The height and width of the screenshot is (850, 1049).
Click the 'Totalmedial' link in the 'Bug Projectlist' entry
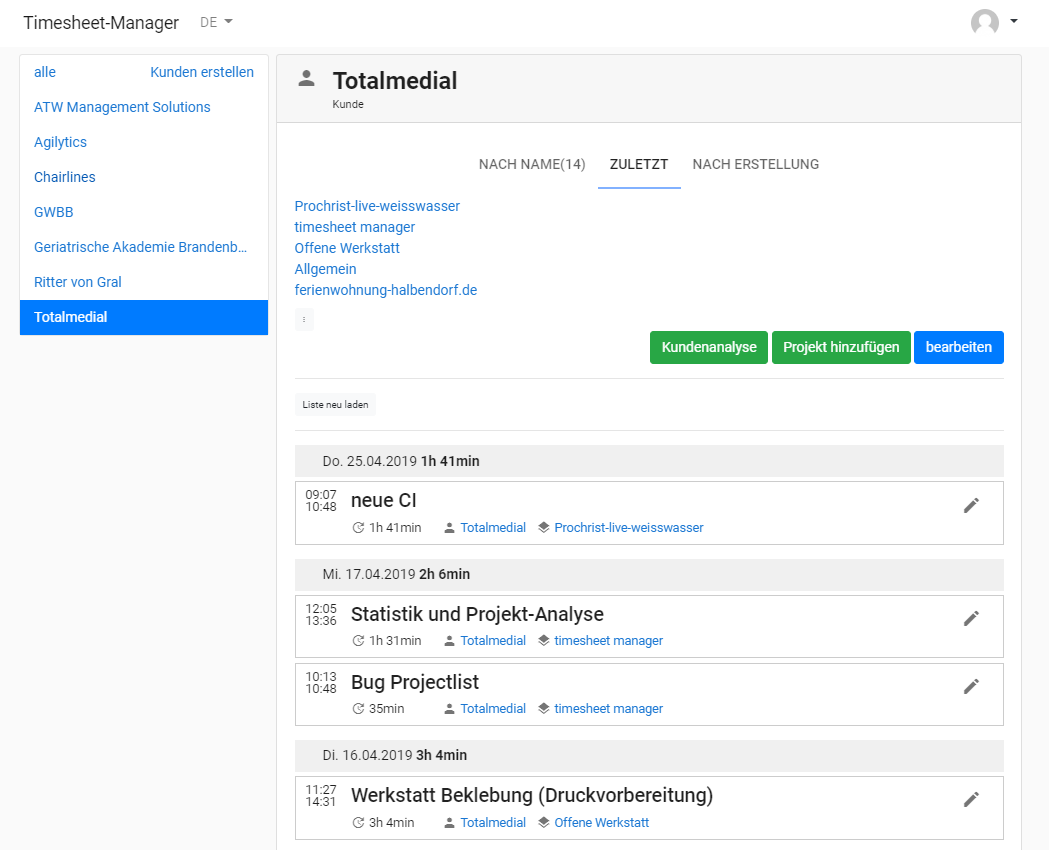(x=493, y=709)
